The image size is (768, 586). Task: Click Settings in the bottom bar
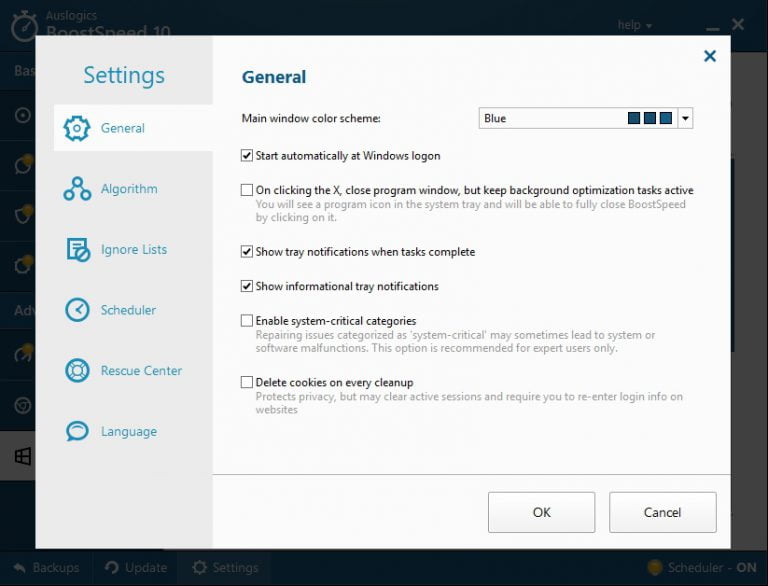[x=225, y=567]
